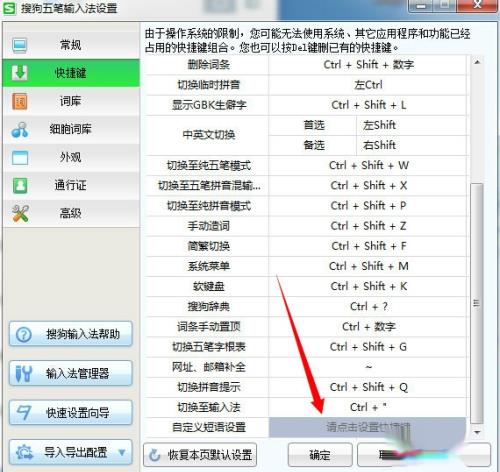Click the question mark help icon
Image resolution: width=500 pixels, height=472 pixels.
coord(24,334)
